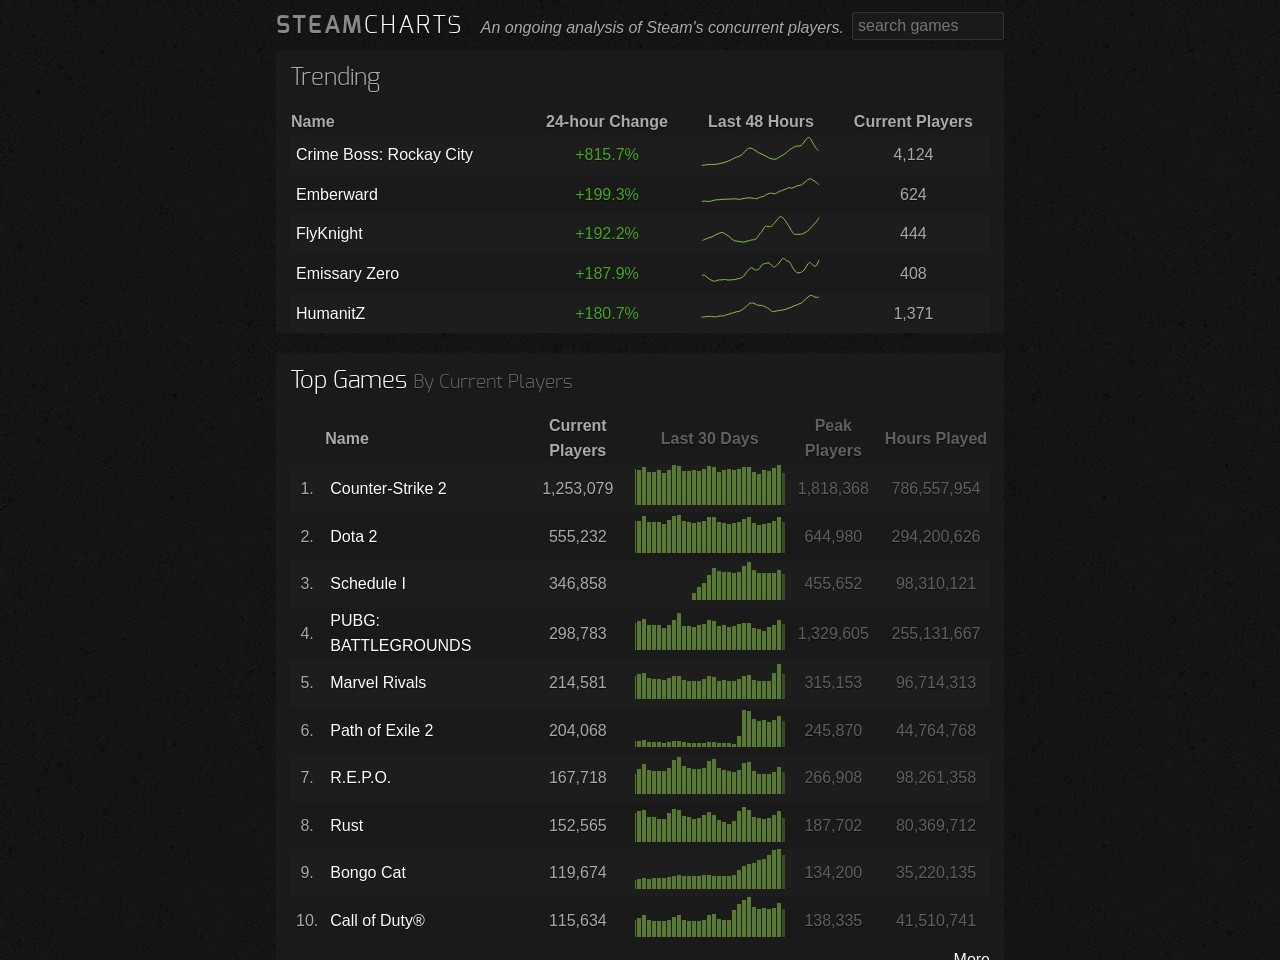This screenshot has height=960, width=1280.
Task: Click the Hours Played column header
Action: (x=935, y=438)
